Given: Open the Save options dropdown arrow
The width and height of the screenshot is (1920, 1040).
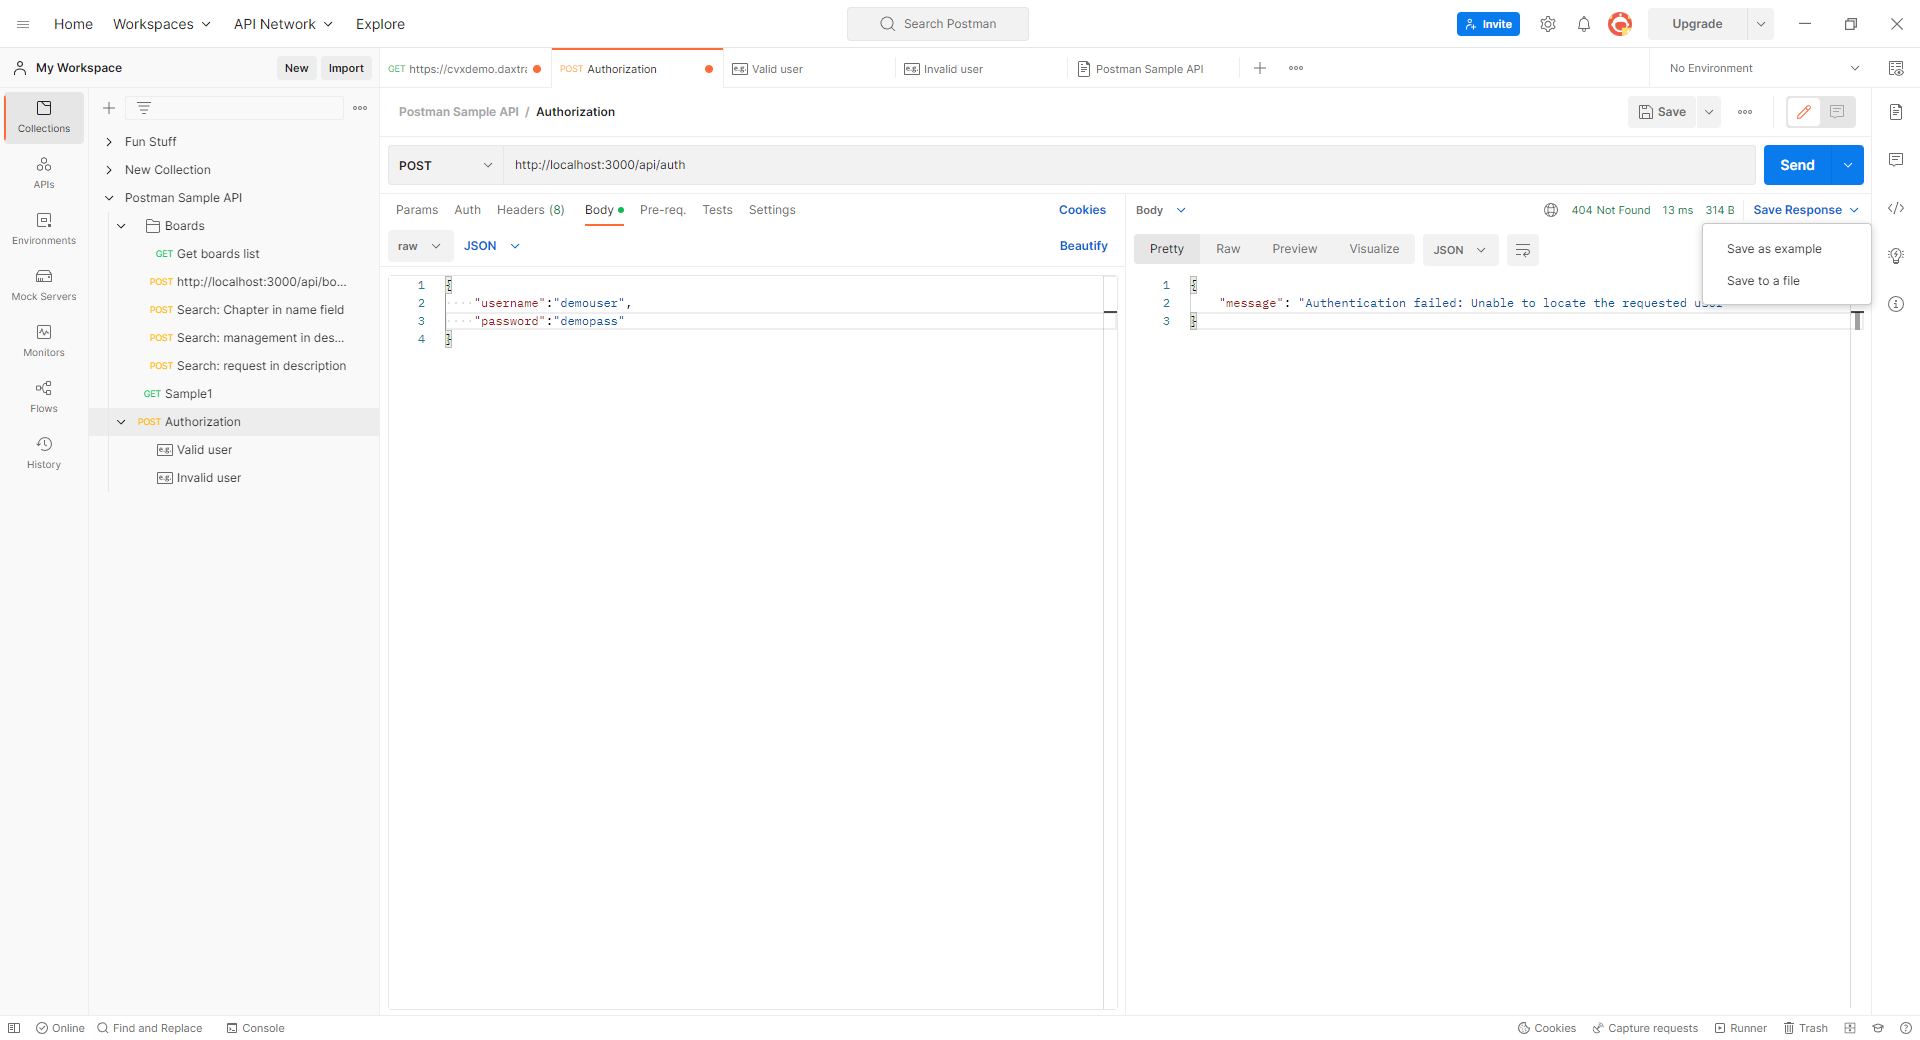Looking at the screenshot, I should pyautogui.click(x=1709, y=112).
